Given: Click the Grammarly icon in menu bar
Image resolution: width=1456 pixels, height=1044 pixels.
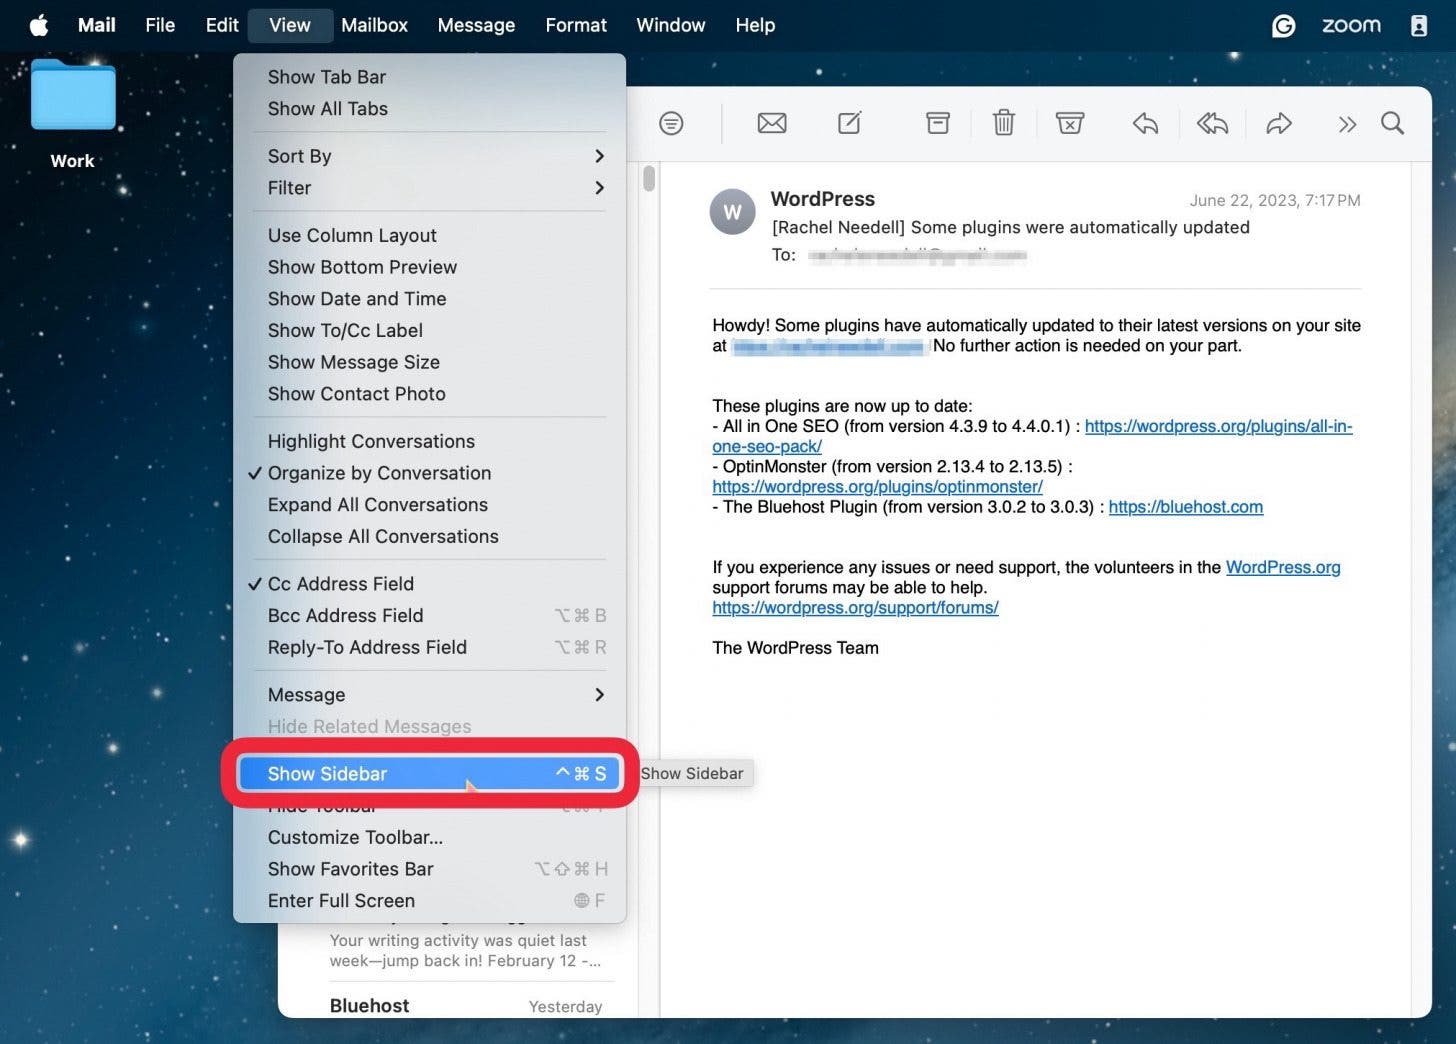Looking at the screenshot, I should (1283, 26).
